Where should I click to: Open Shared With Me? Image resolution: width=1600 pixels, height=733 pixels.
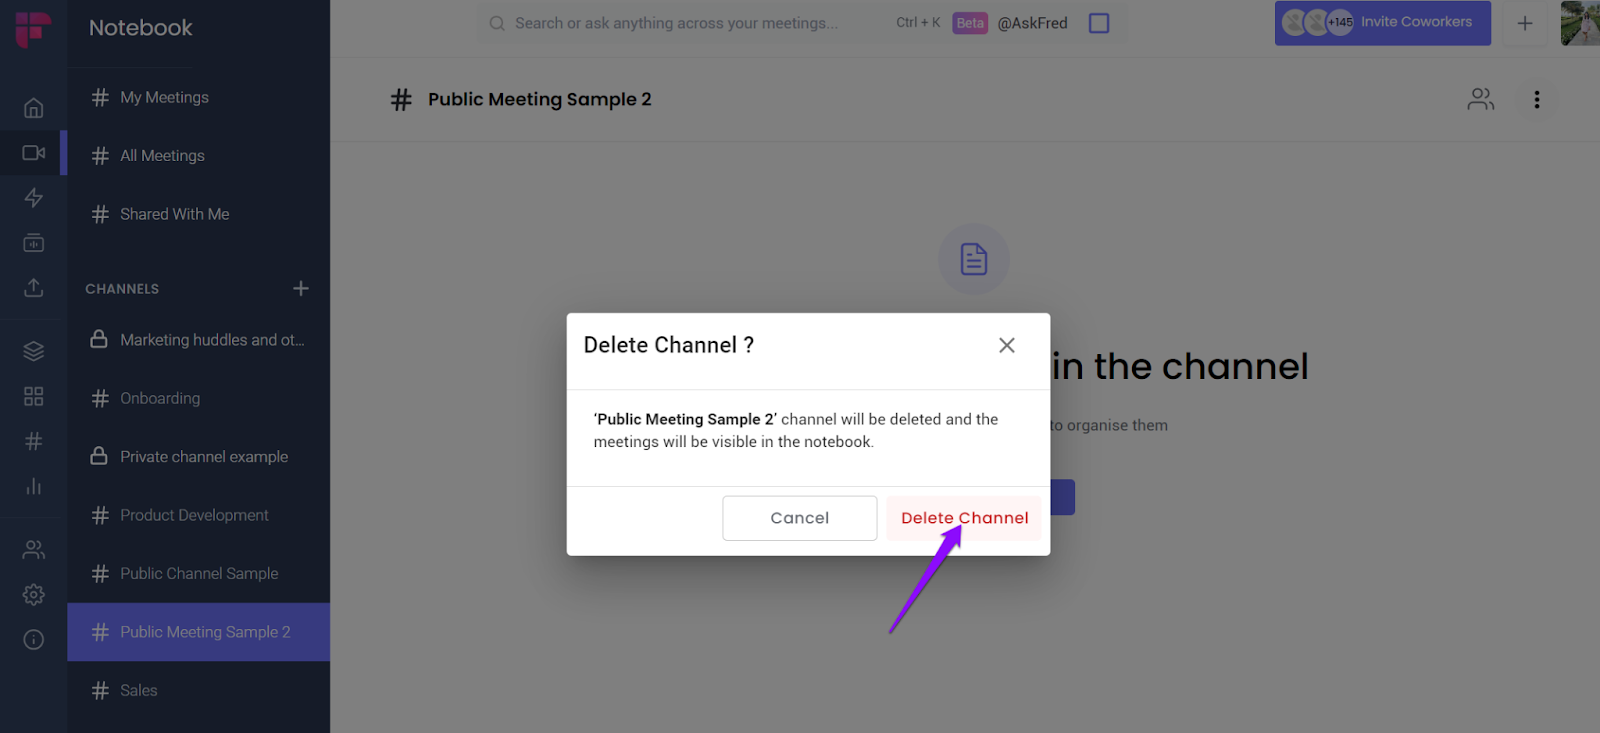coord(198,214)
